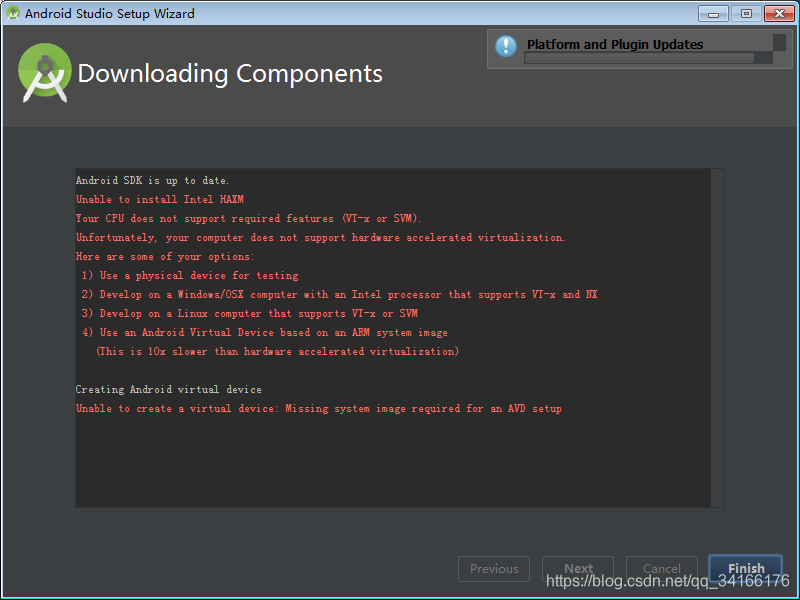Click the 'Your CPU does not support' line

click(248, 218)
